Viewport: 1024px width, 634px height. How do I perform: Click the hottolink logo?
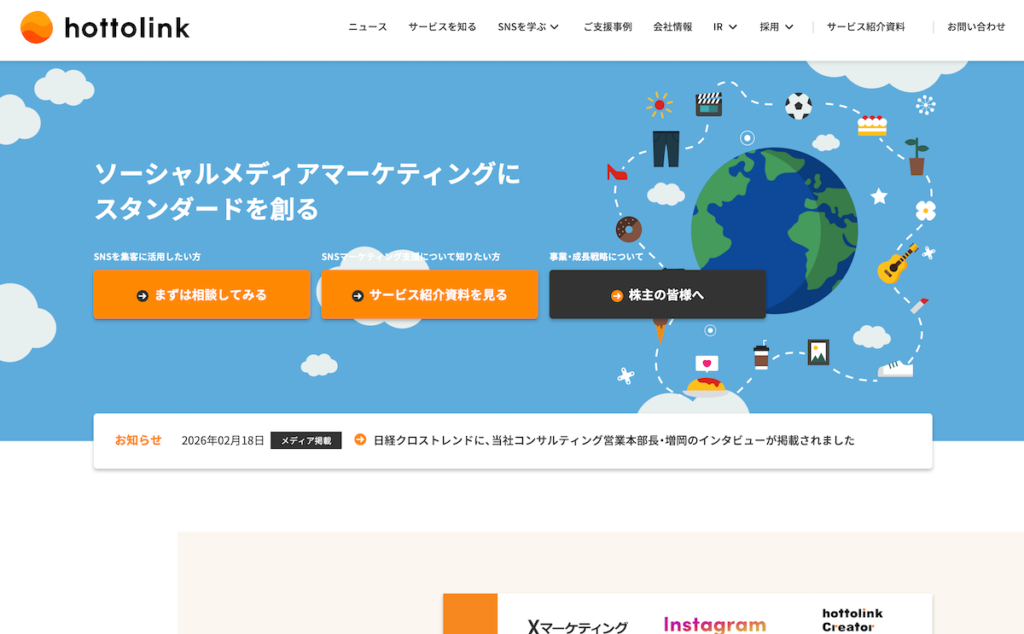(105, 27)
